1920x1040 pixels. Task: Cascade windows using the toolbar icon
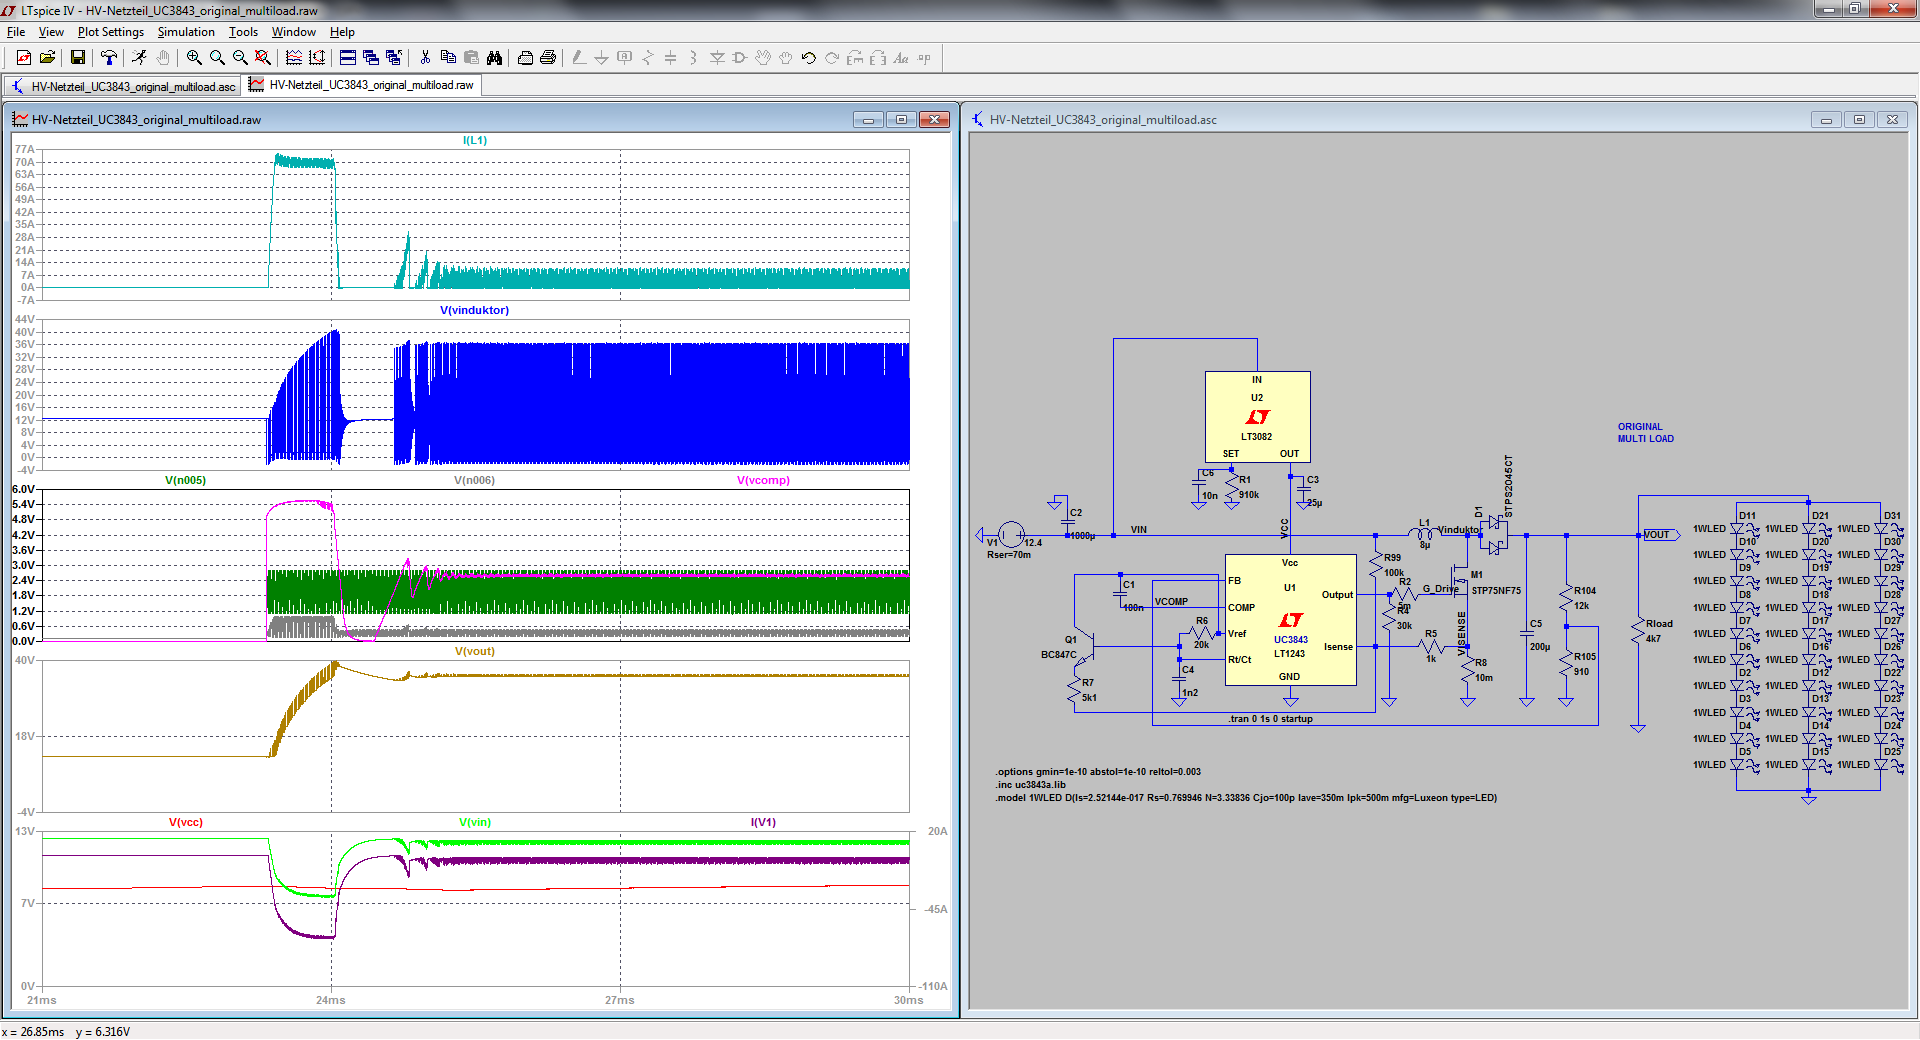[x=371, y=58]
